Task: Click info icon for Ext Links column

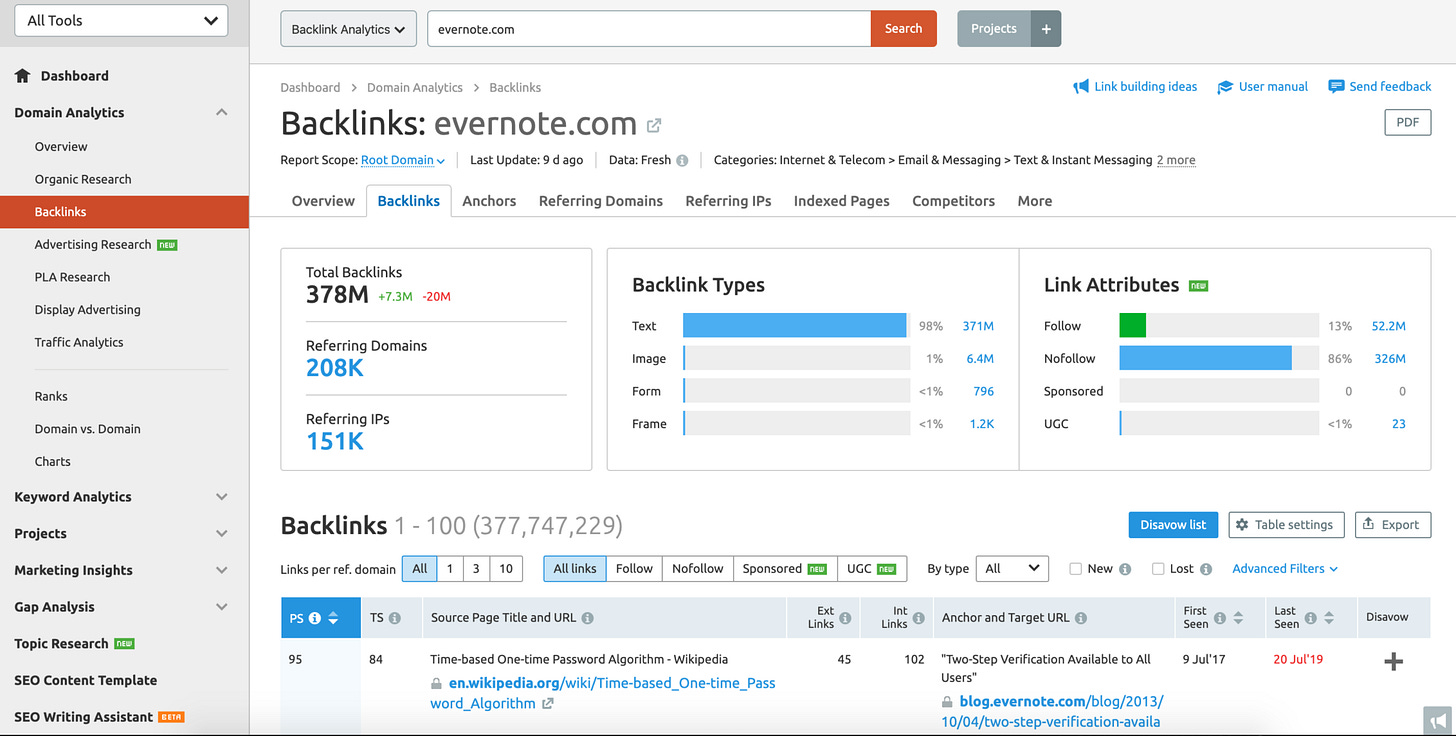Action: point(845,618)
